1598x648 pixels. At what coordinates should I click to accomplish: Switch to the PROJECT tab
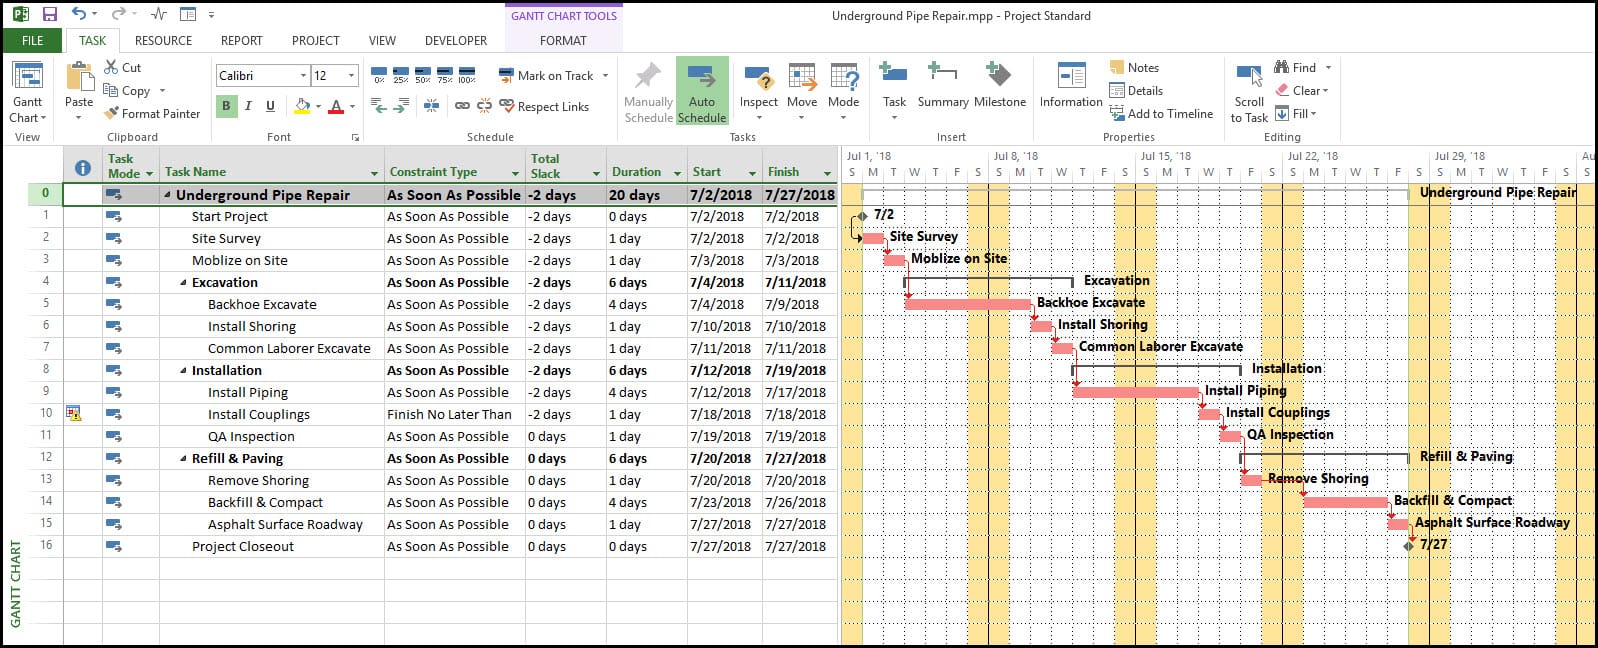click(315, 40)
